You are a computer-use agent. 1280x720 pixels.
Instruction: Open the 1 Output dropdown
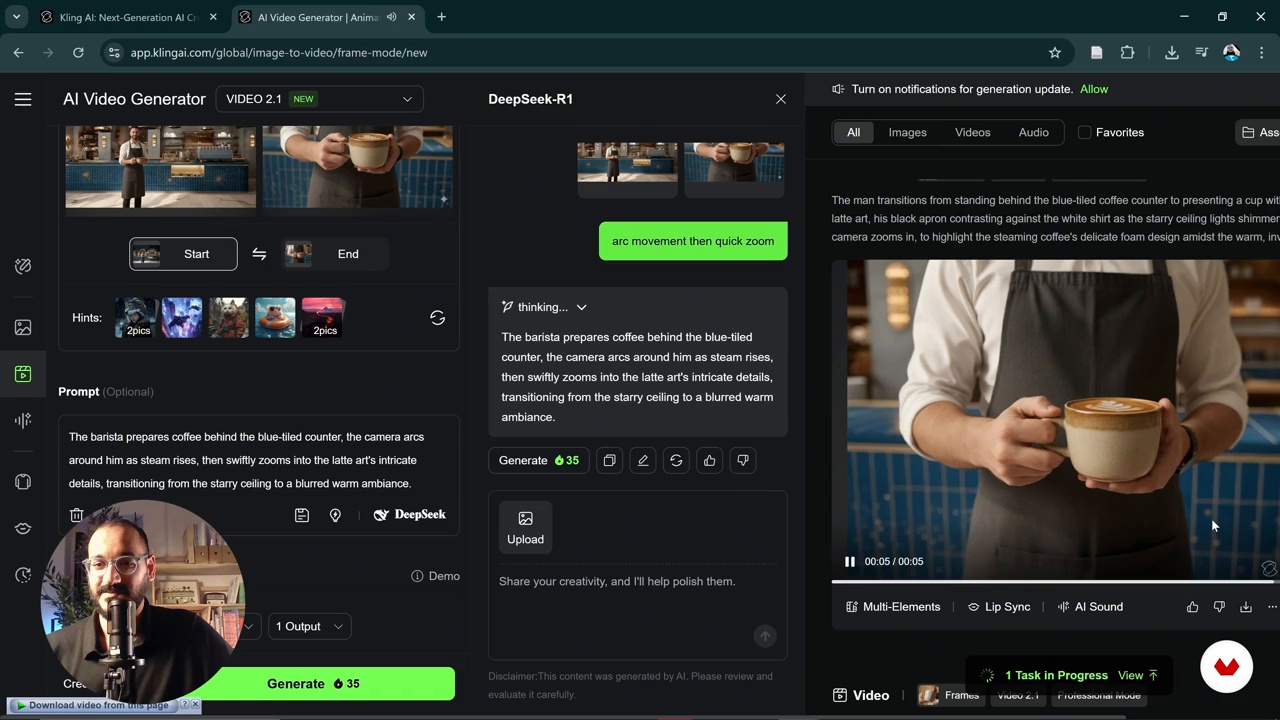(309, 627)
